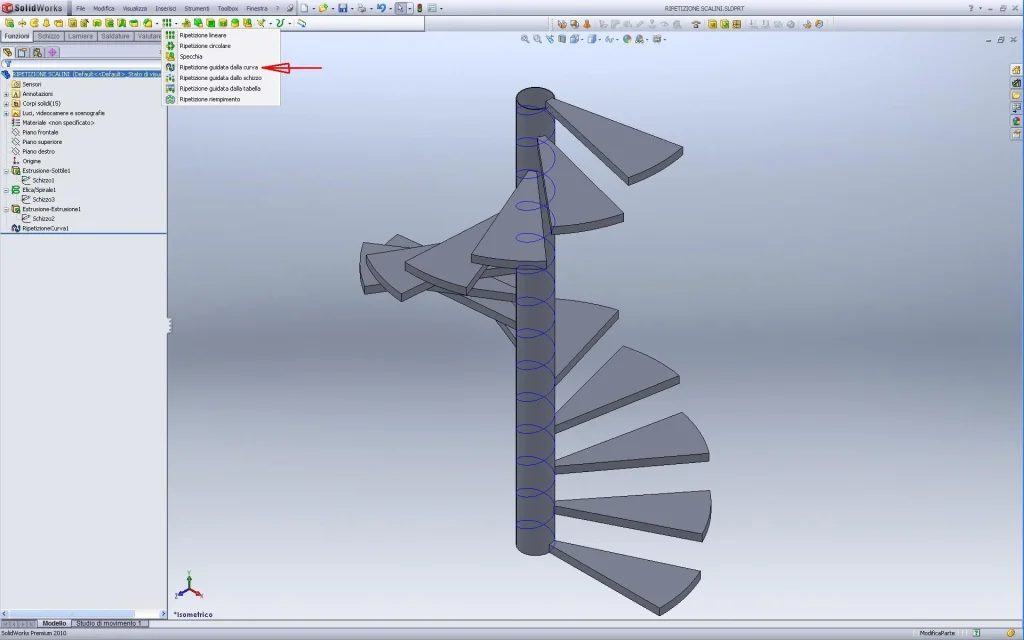
Task: Expand the Corpi solidi(15) tree node
Action: click(6, 104)
